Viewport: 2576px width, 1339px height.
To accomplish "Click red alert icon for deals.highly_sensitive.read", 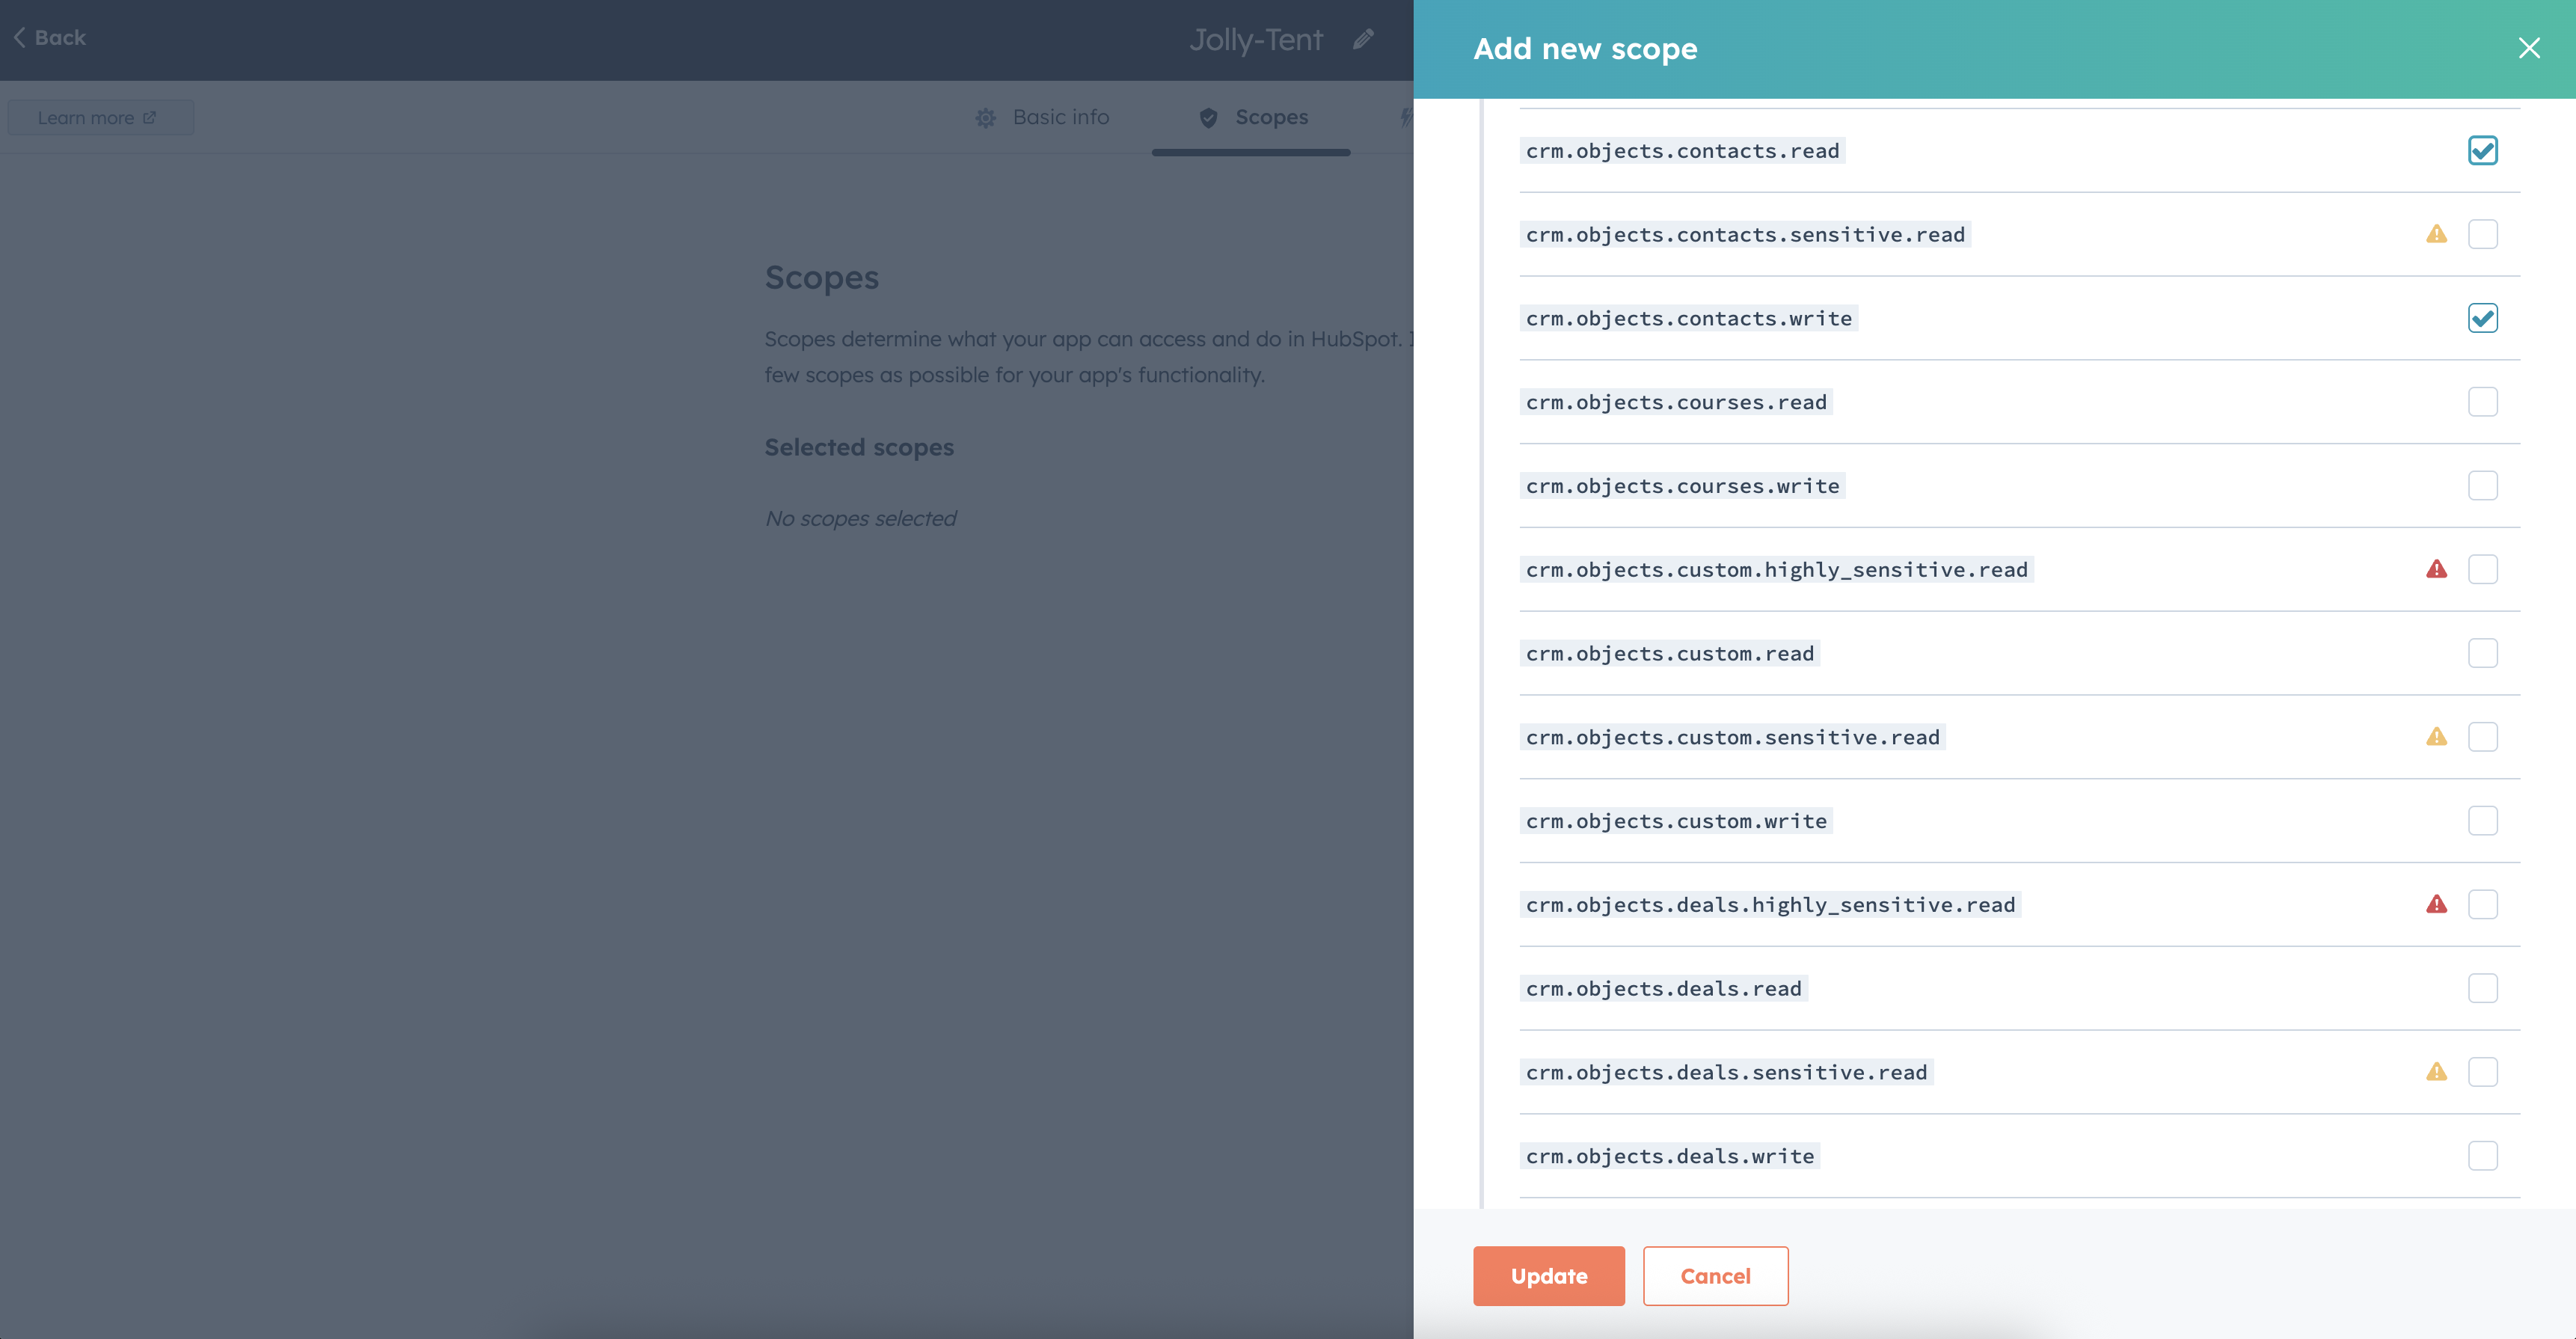I will tap(2436, 904).
